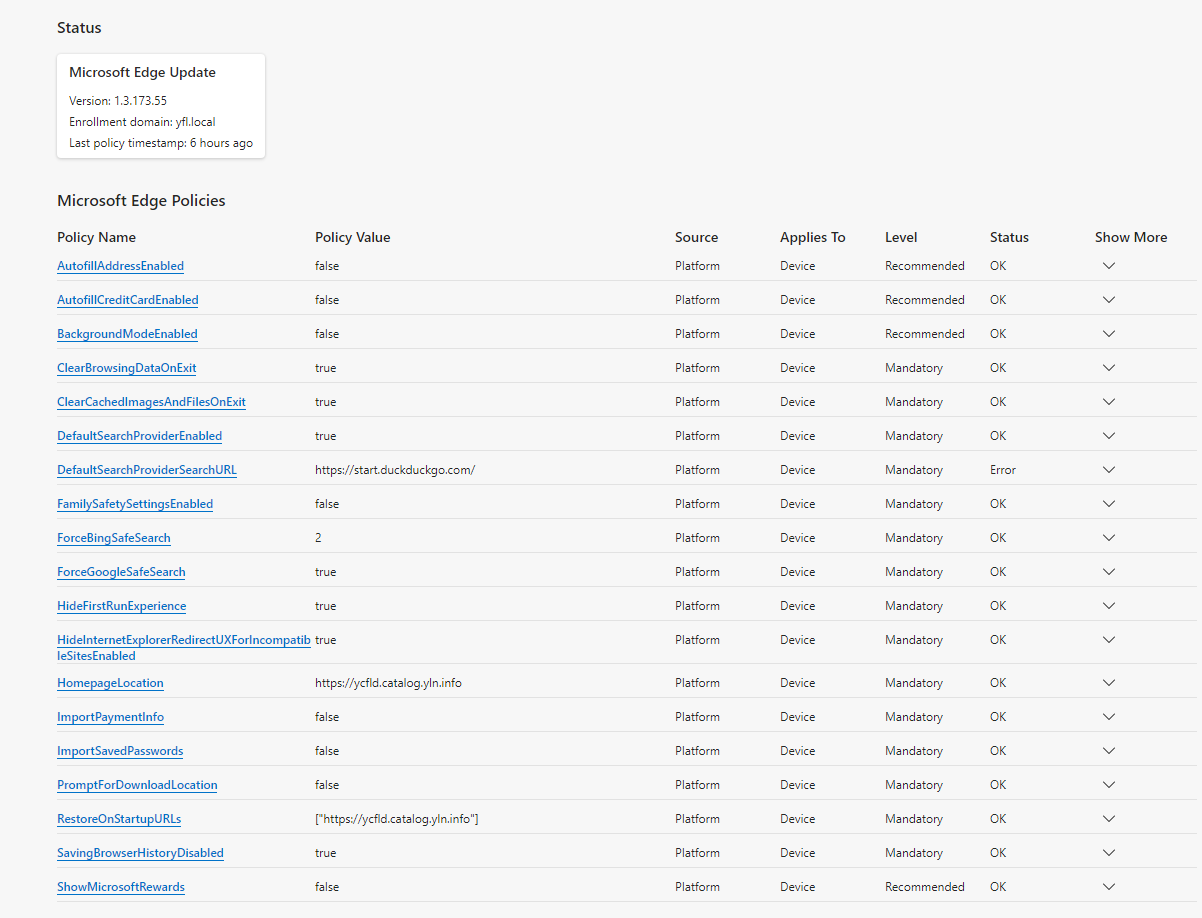Click the Source column header

click(697, 237)
